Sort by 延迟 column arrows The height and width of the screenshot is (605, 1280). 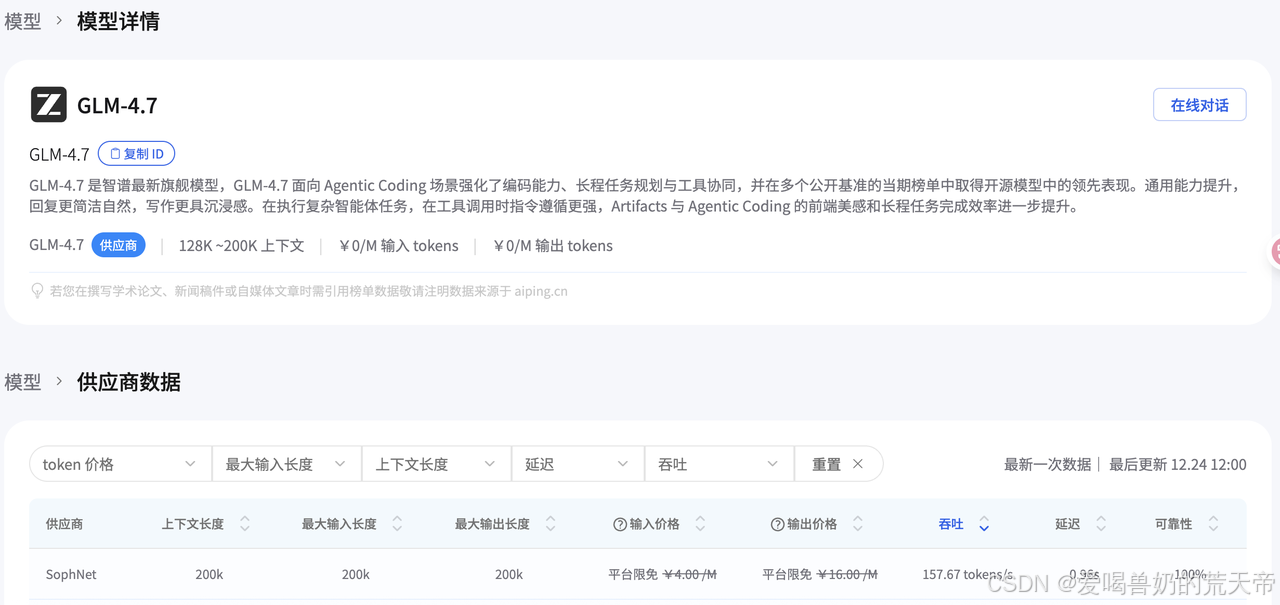1101,524
